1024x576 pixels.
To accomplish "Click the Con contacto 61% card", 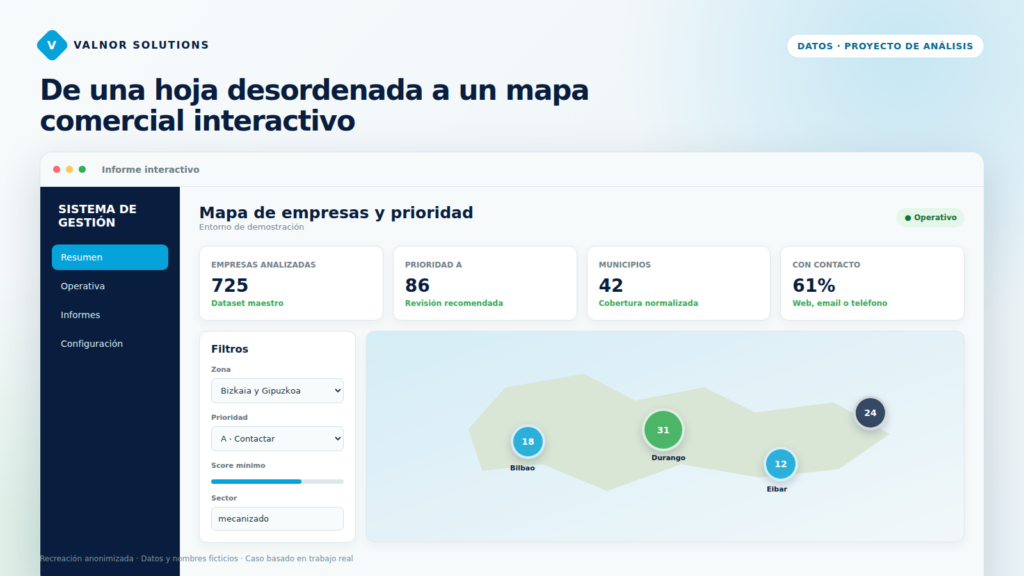I will [x=872, y=283].
